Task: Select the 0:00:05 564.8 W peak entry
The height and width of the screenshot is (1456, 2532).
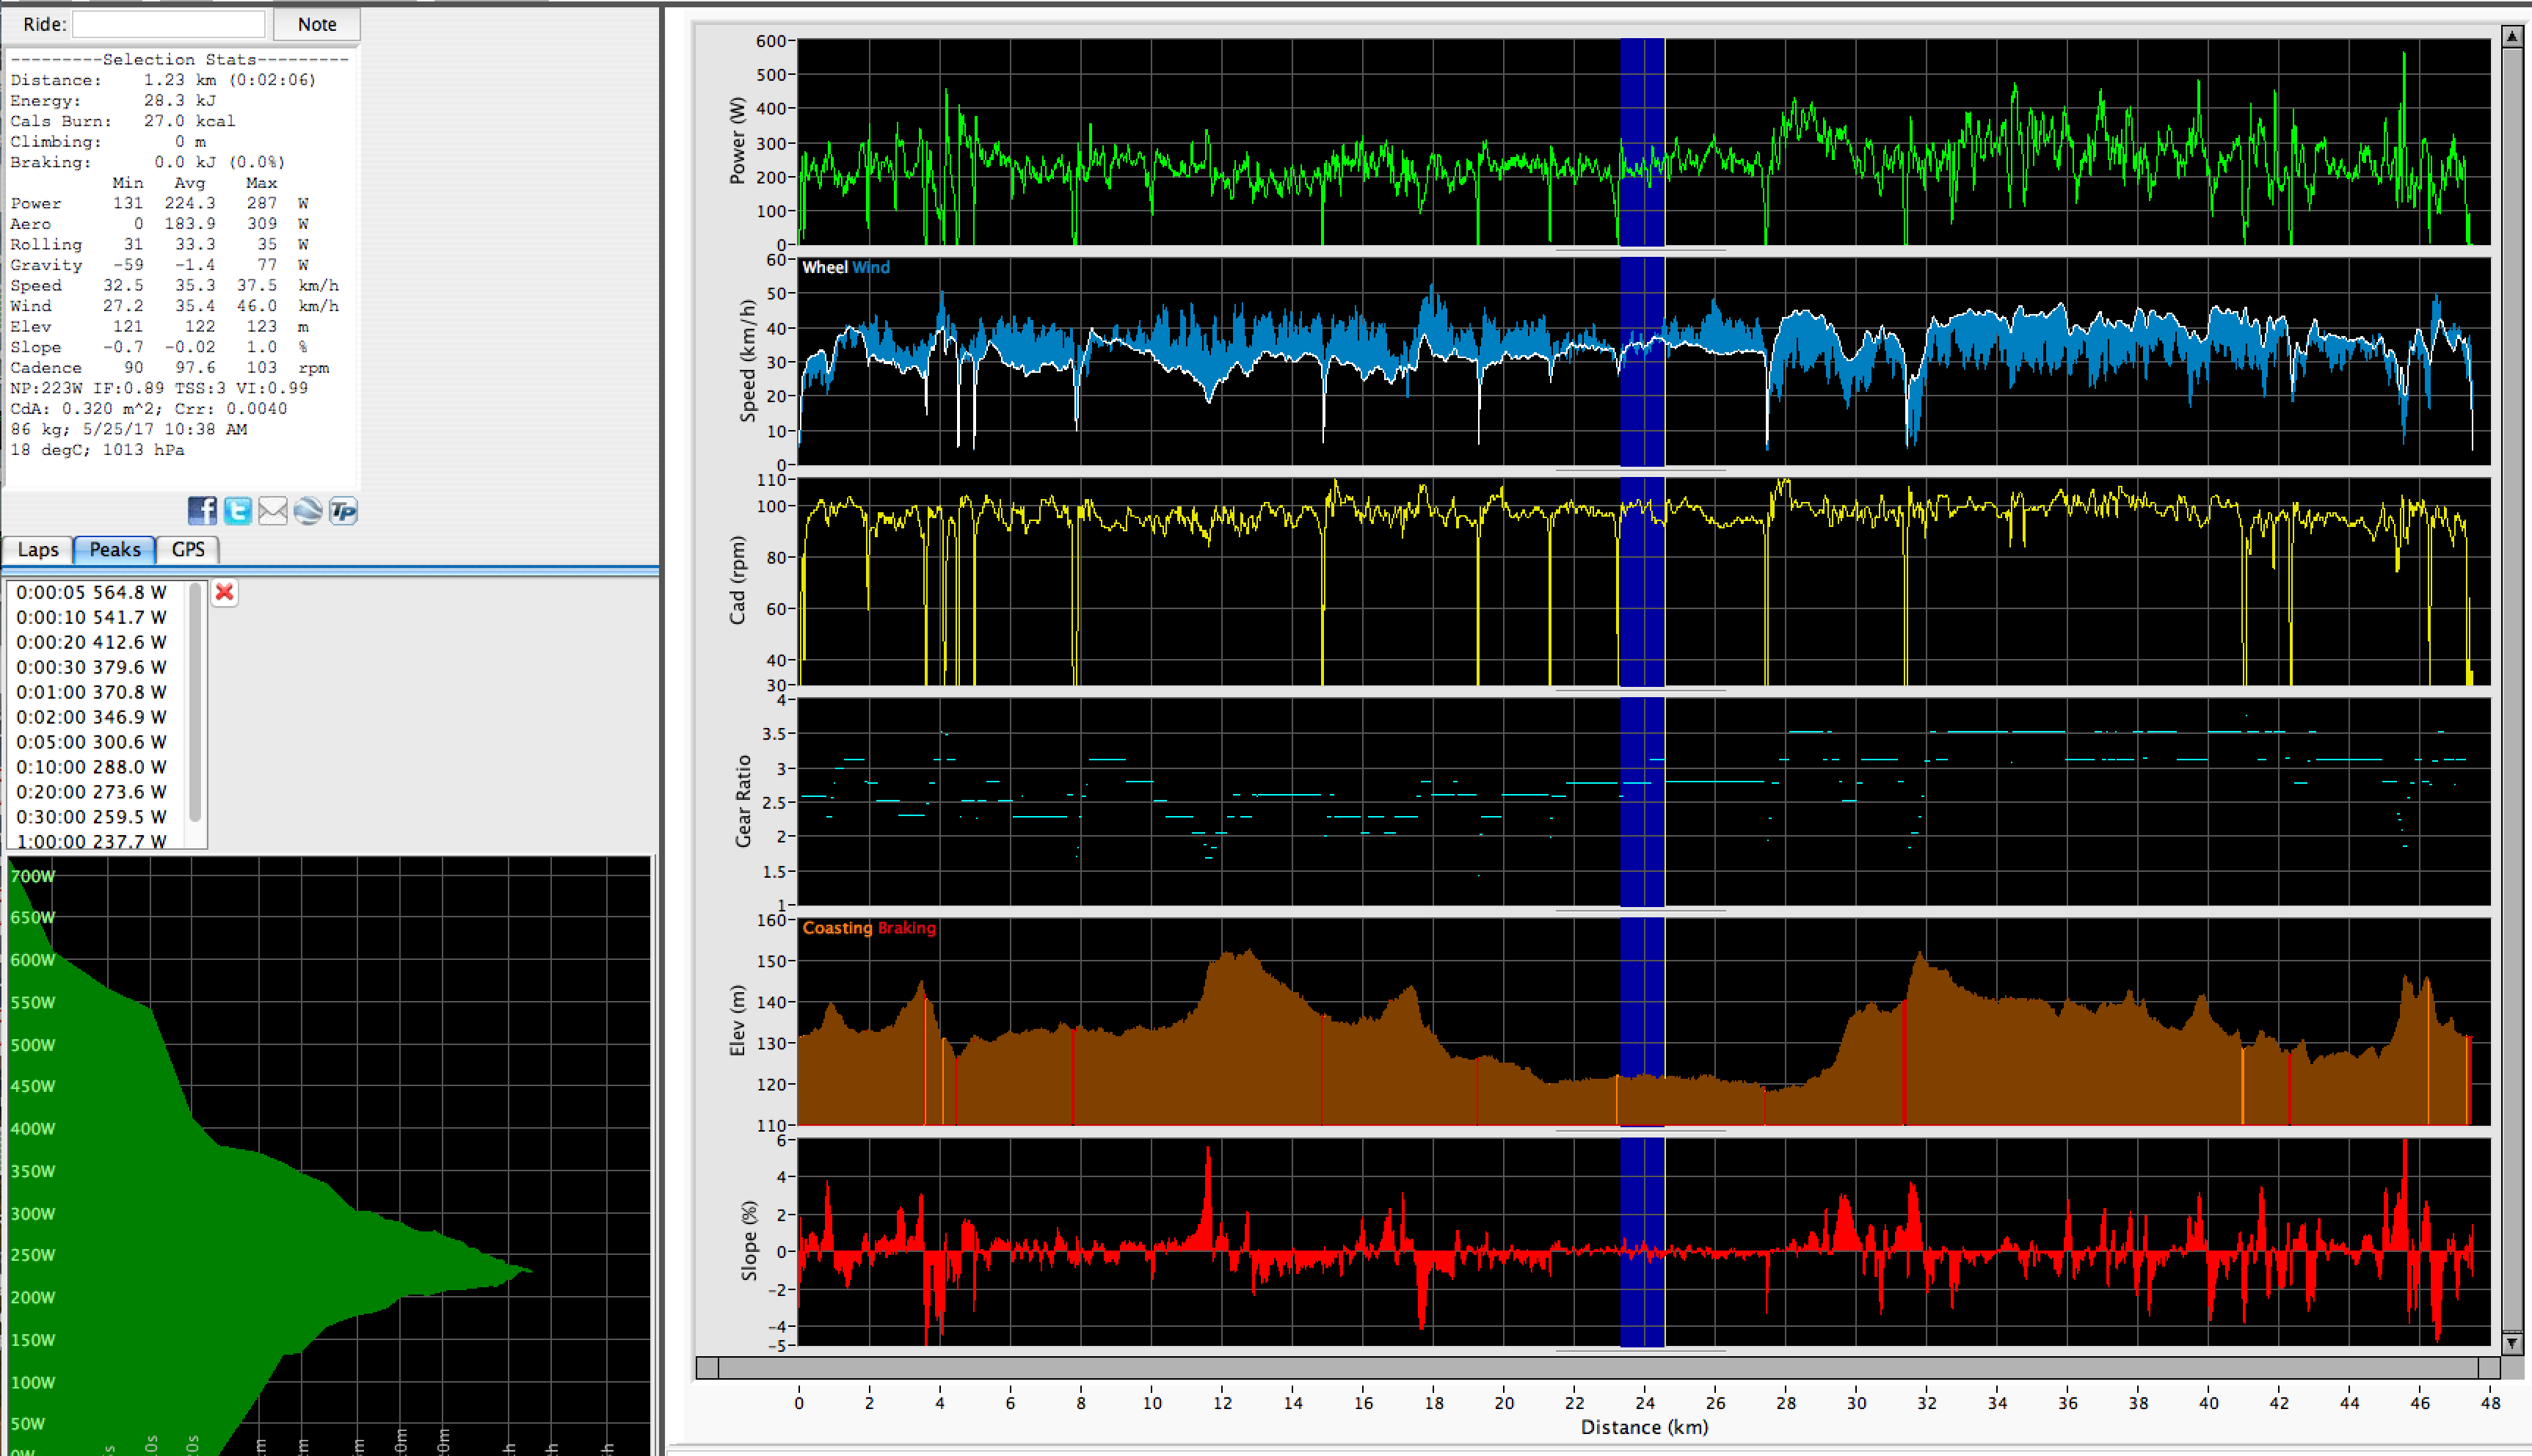Action: click(90, 592)
